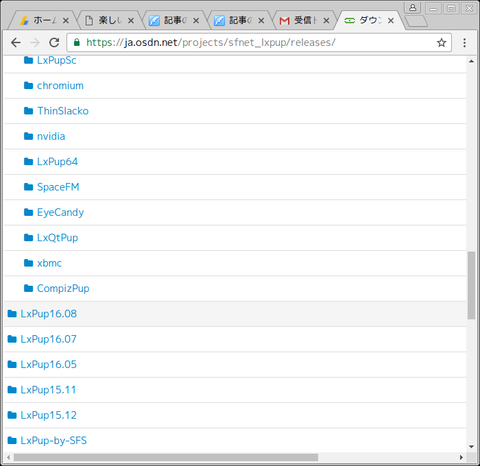Open the SpaceFM folder link

click(58, 187)
